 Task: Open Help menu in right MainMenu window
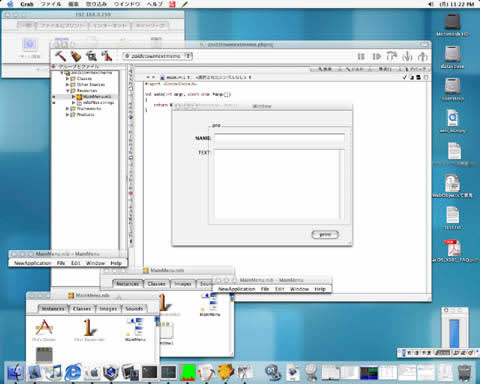click(320, 289)
